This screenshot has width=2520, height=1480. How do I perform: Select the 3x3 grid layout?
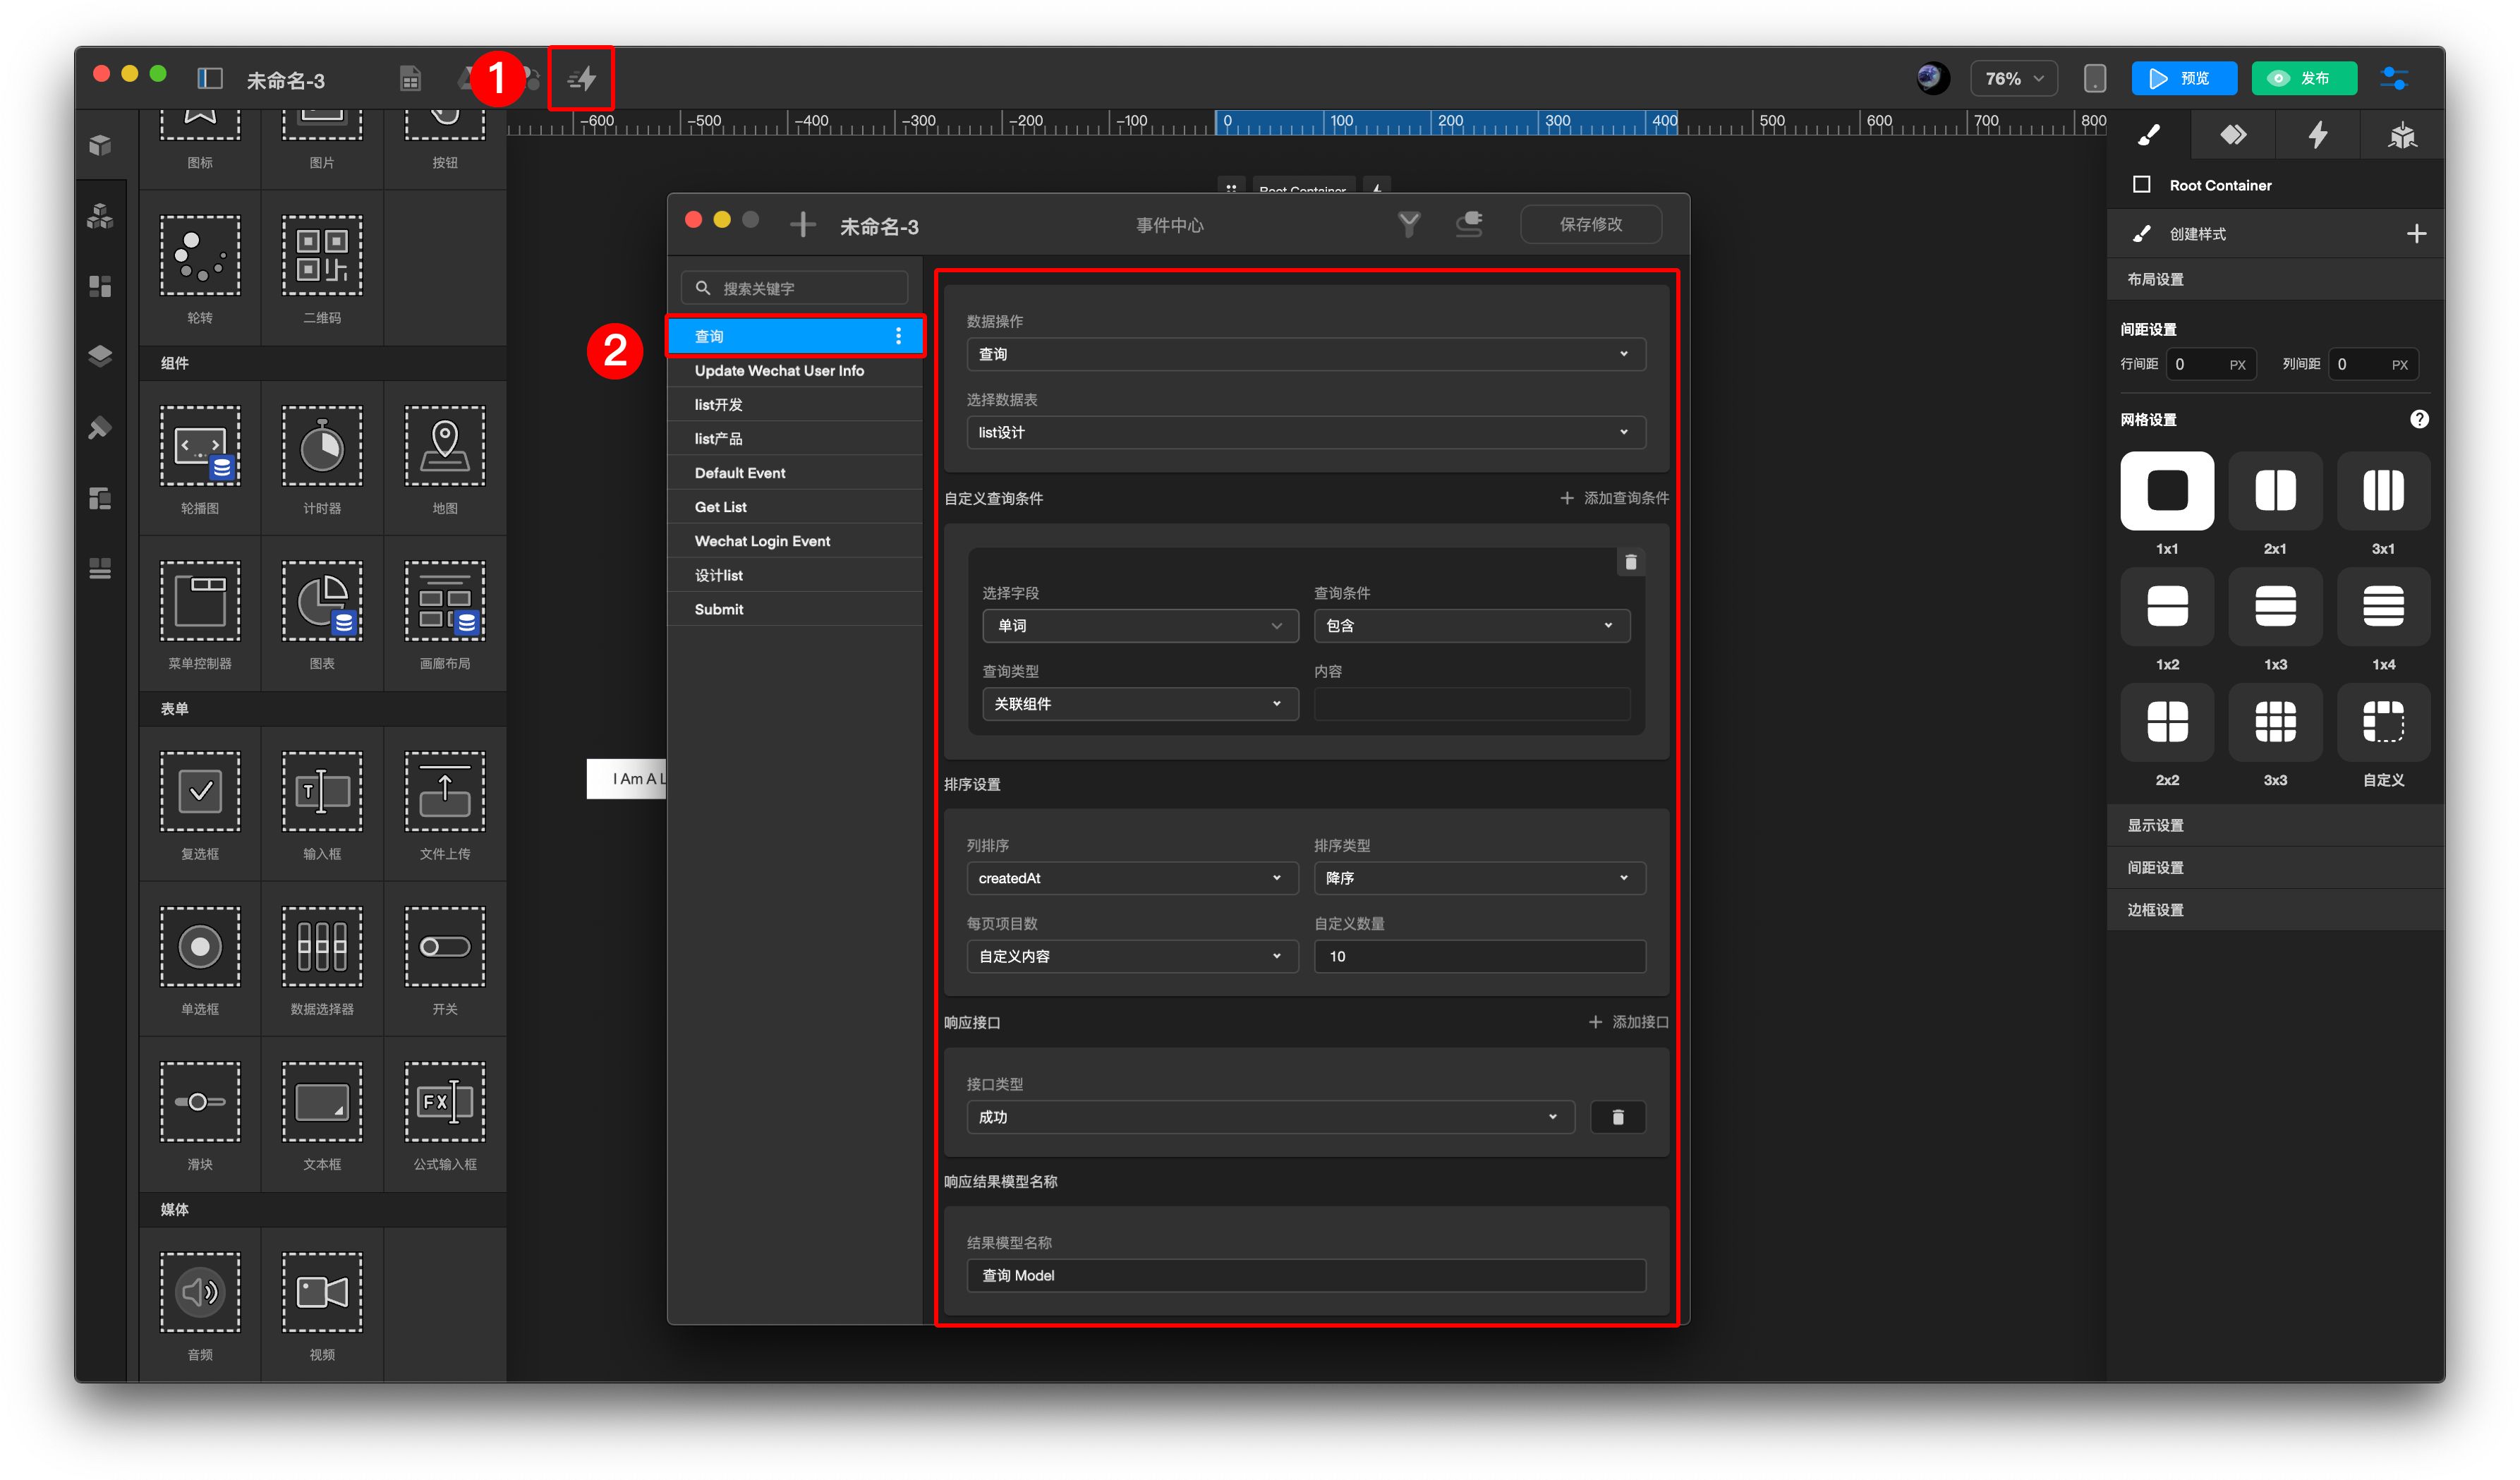(x=2275, y=722)
